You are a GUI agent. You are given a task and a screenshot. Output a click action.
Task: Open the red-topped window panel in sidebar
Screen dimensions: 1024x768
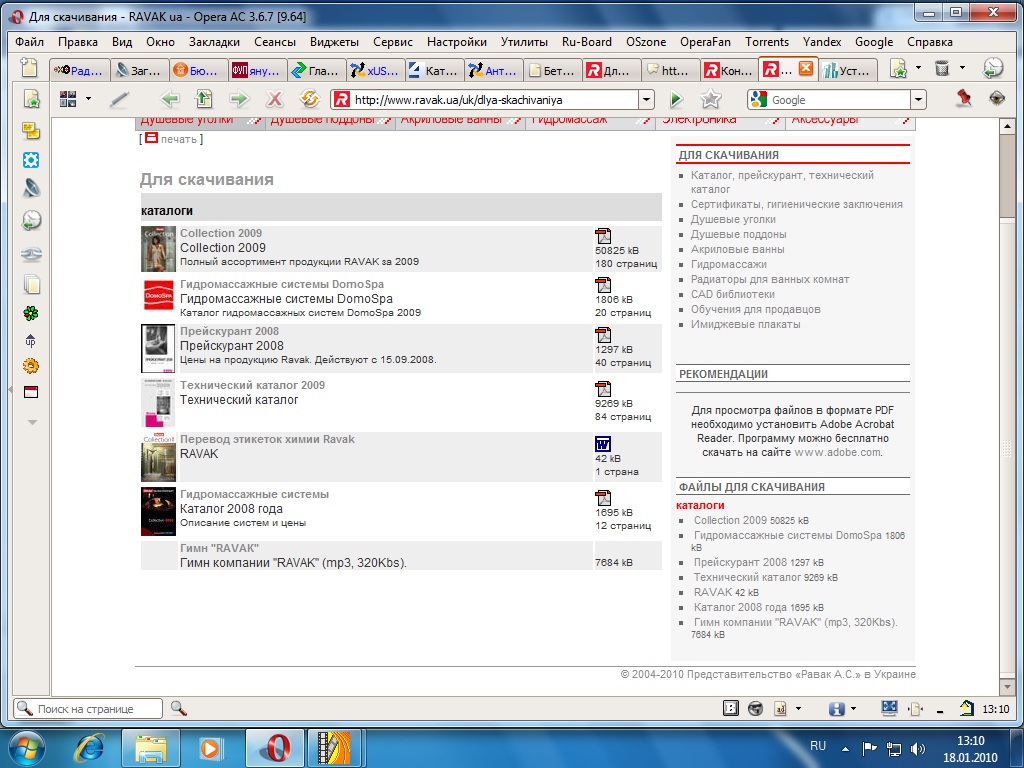click(31, 392)
